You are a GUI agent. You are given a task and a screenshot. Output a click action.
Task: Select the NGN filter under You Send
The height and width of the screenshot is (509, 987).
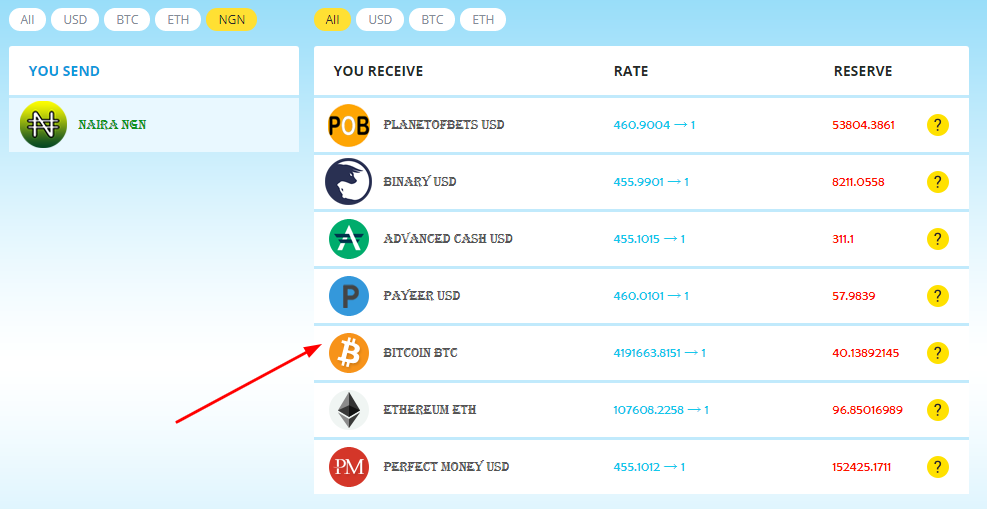coord(232,20)
